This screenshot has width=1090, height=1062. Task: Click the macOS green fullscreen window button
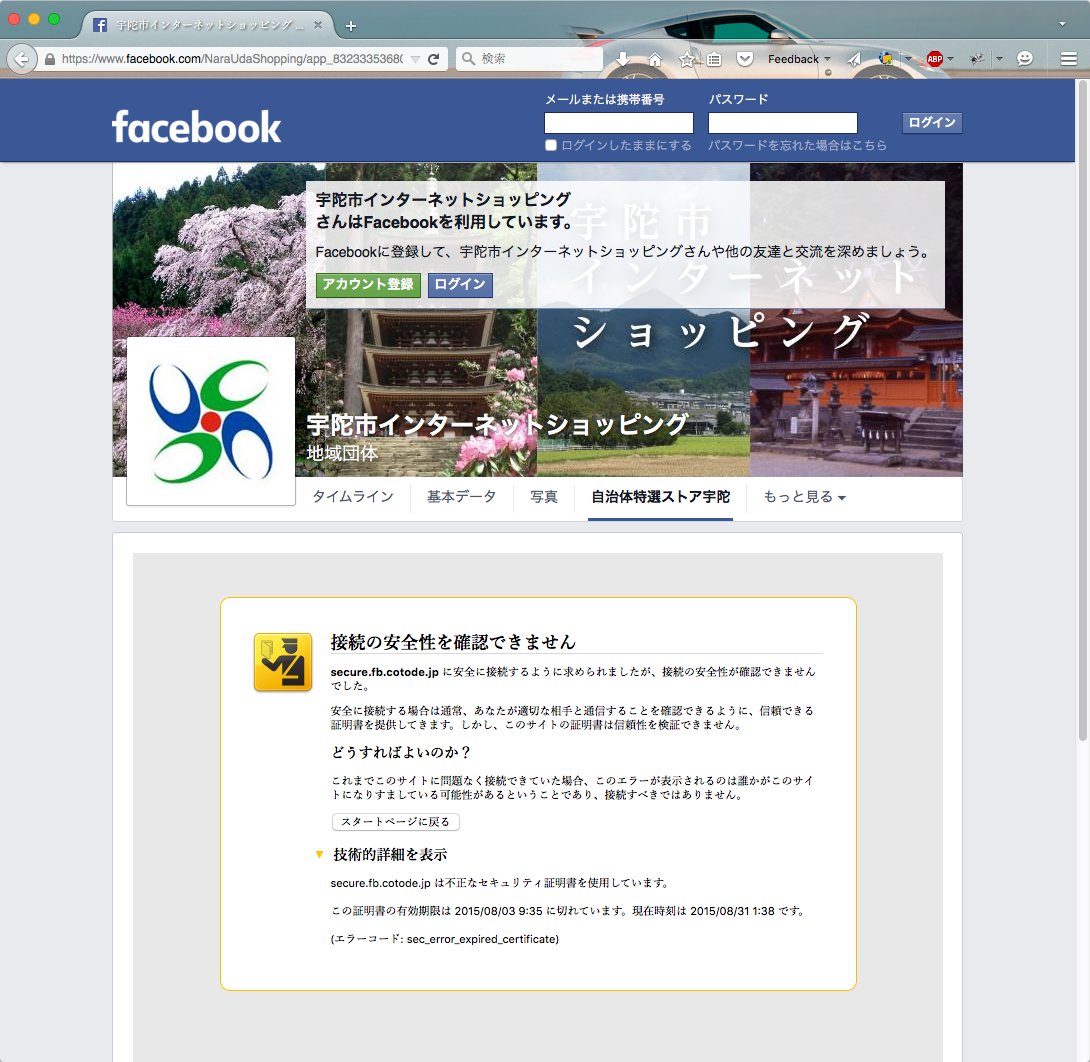[54, 19]
